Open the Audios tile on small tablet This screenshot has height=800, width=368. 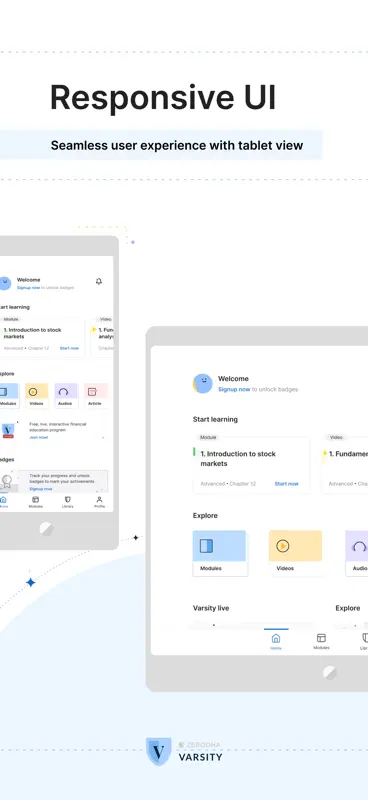point(66,395)
